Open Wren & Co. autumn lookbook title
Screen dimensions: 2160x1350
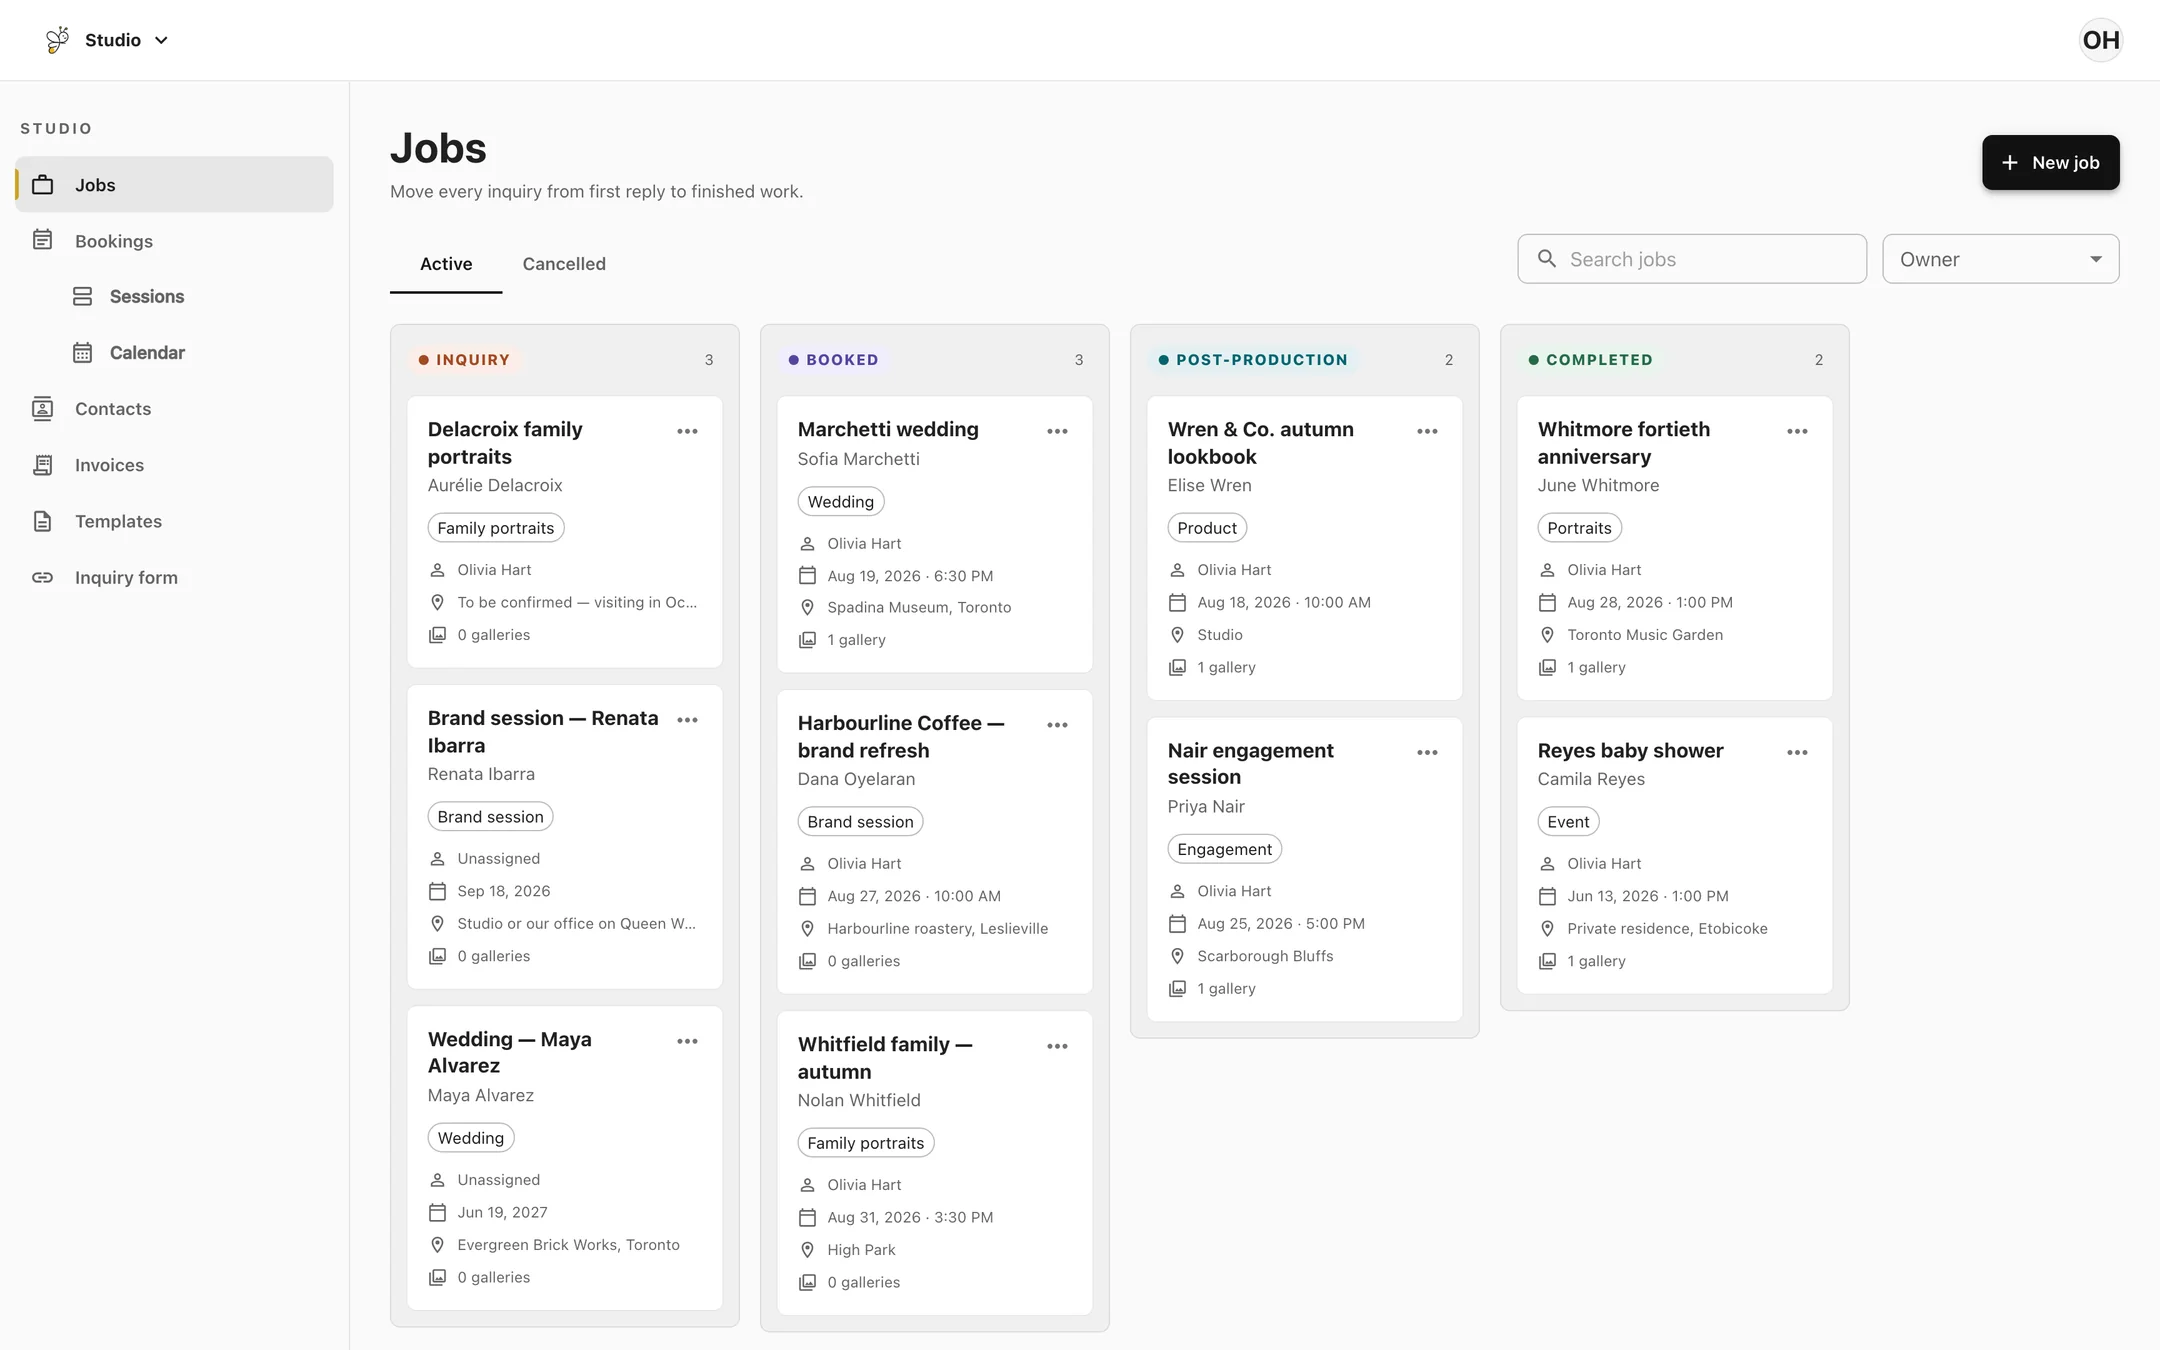click(x=1260, y=443)
